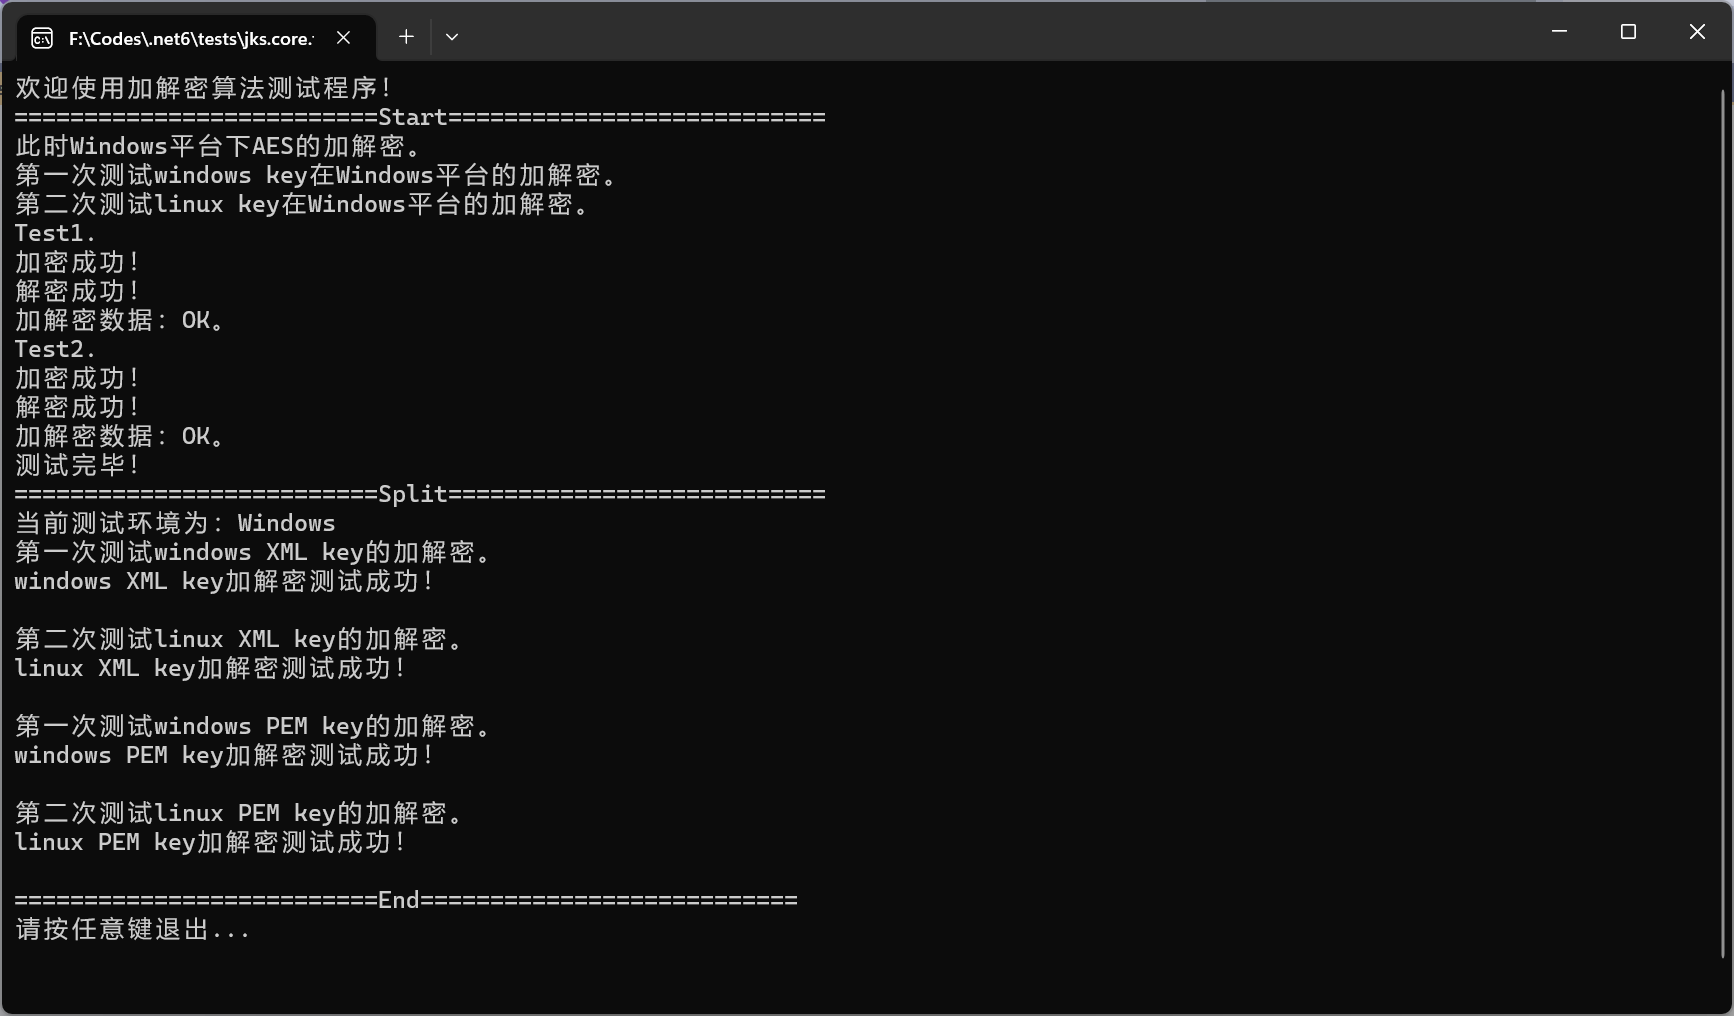The width and height of the screenshot is (1734, 1016).
Task: Click the Test1. output line
Action: click(x=55, y=234)
